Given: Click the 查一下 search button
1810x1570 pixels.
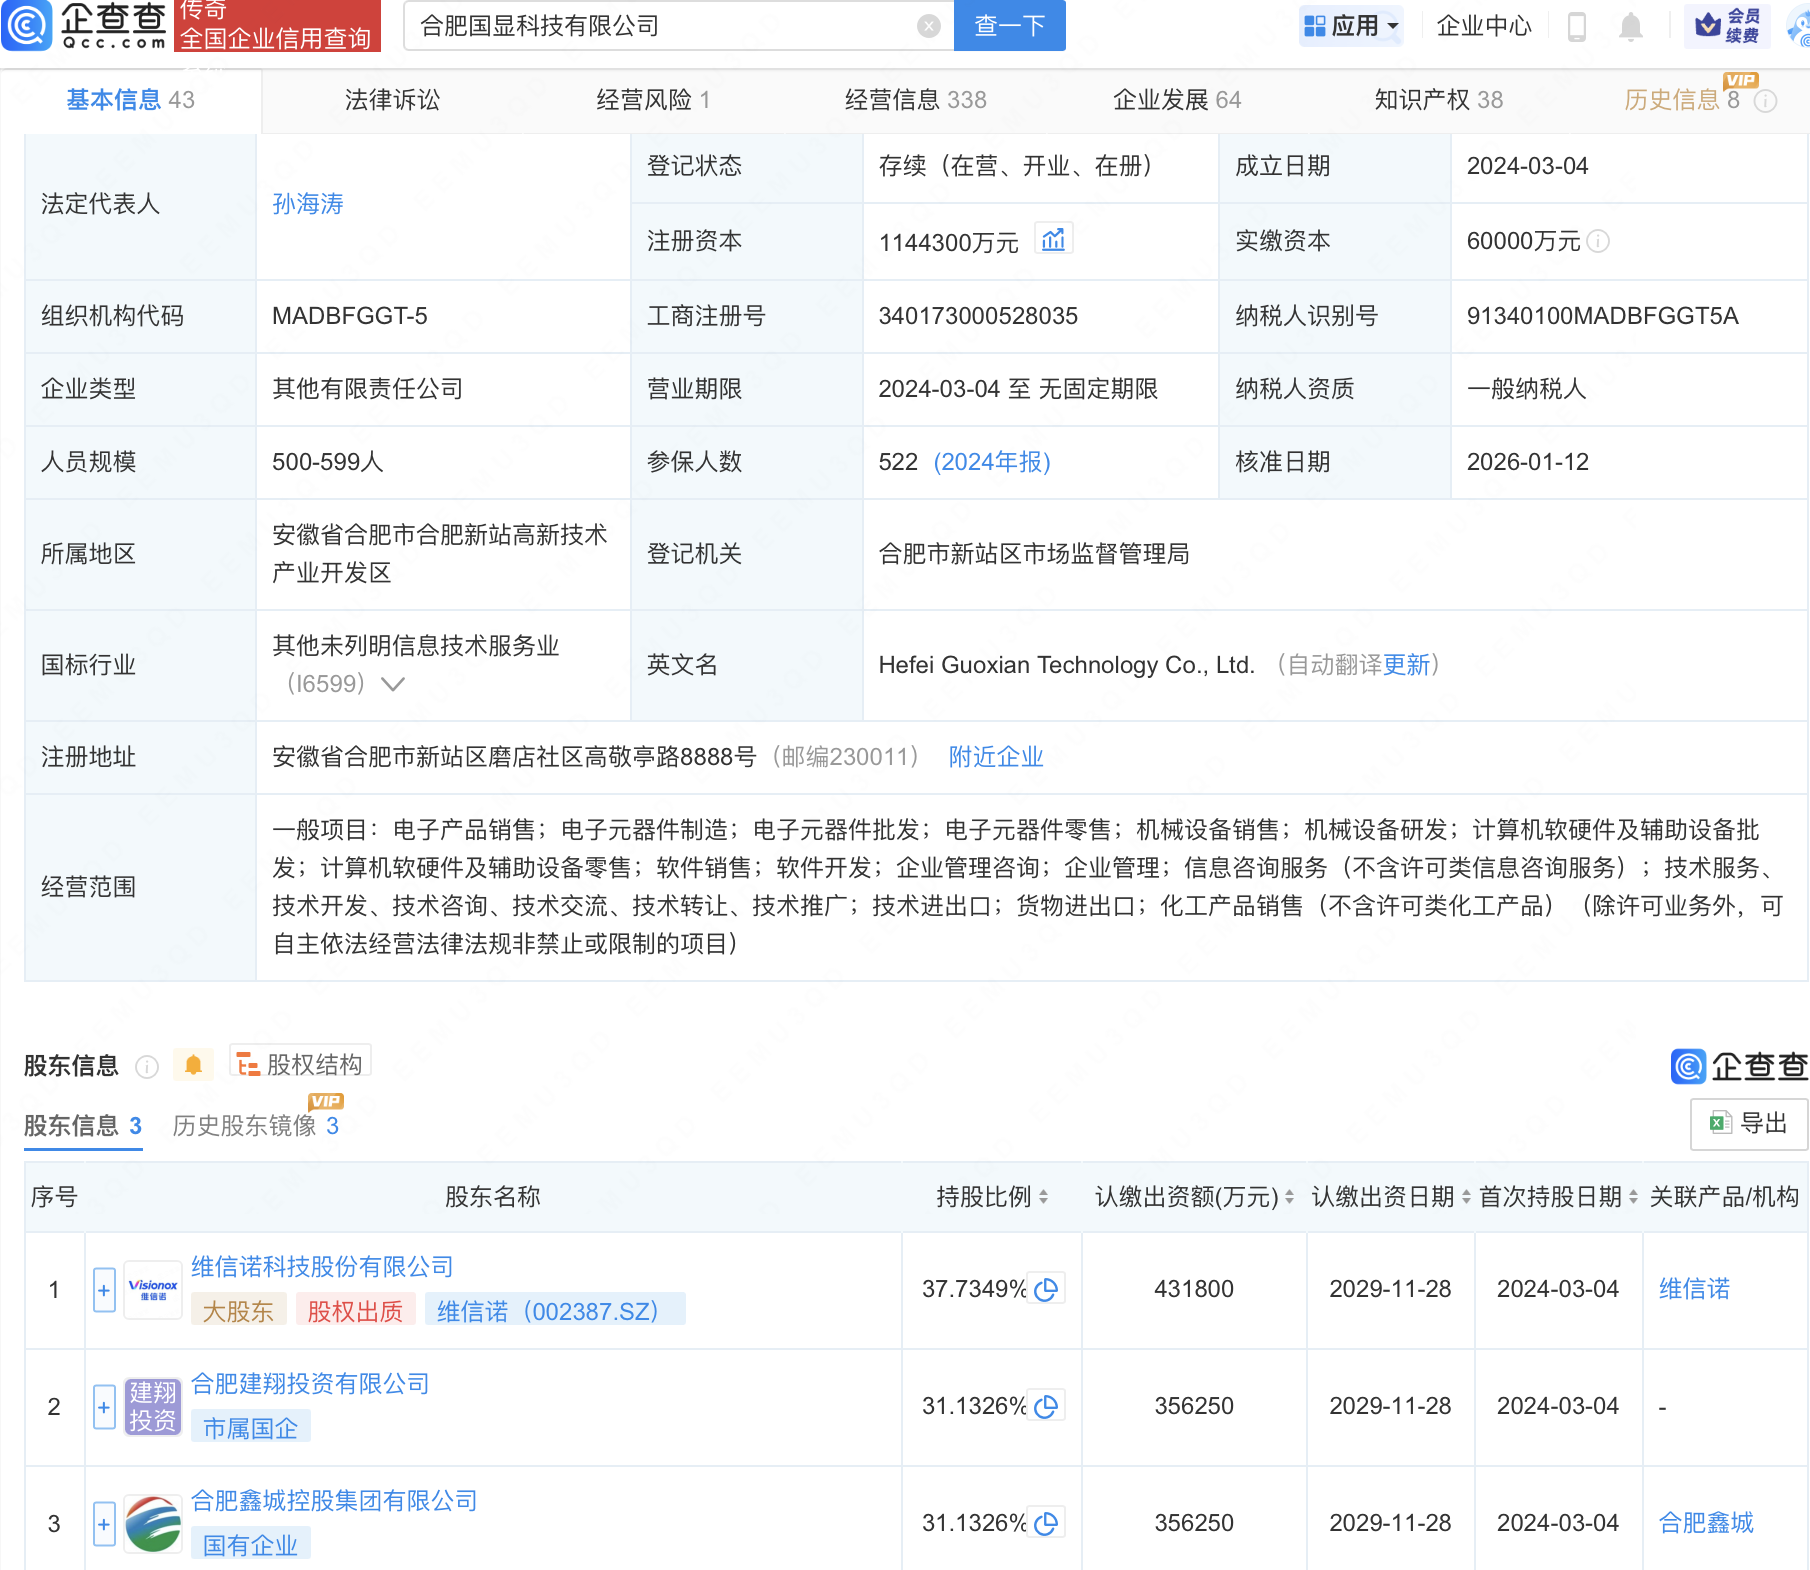Looking at the screenshot, I should (1009, 26).
